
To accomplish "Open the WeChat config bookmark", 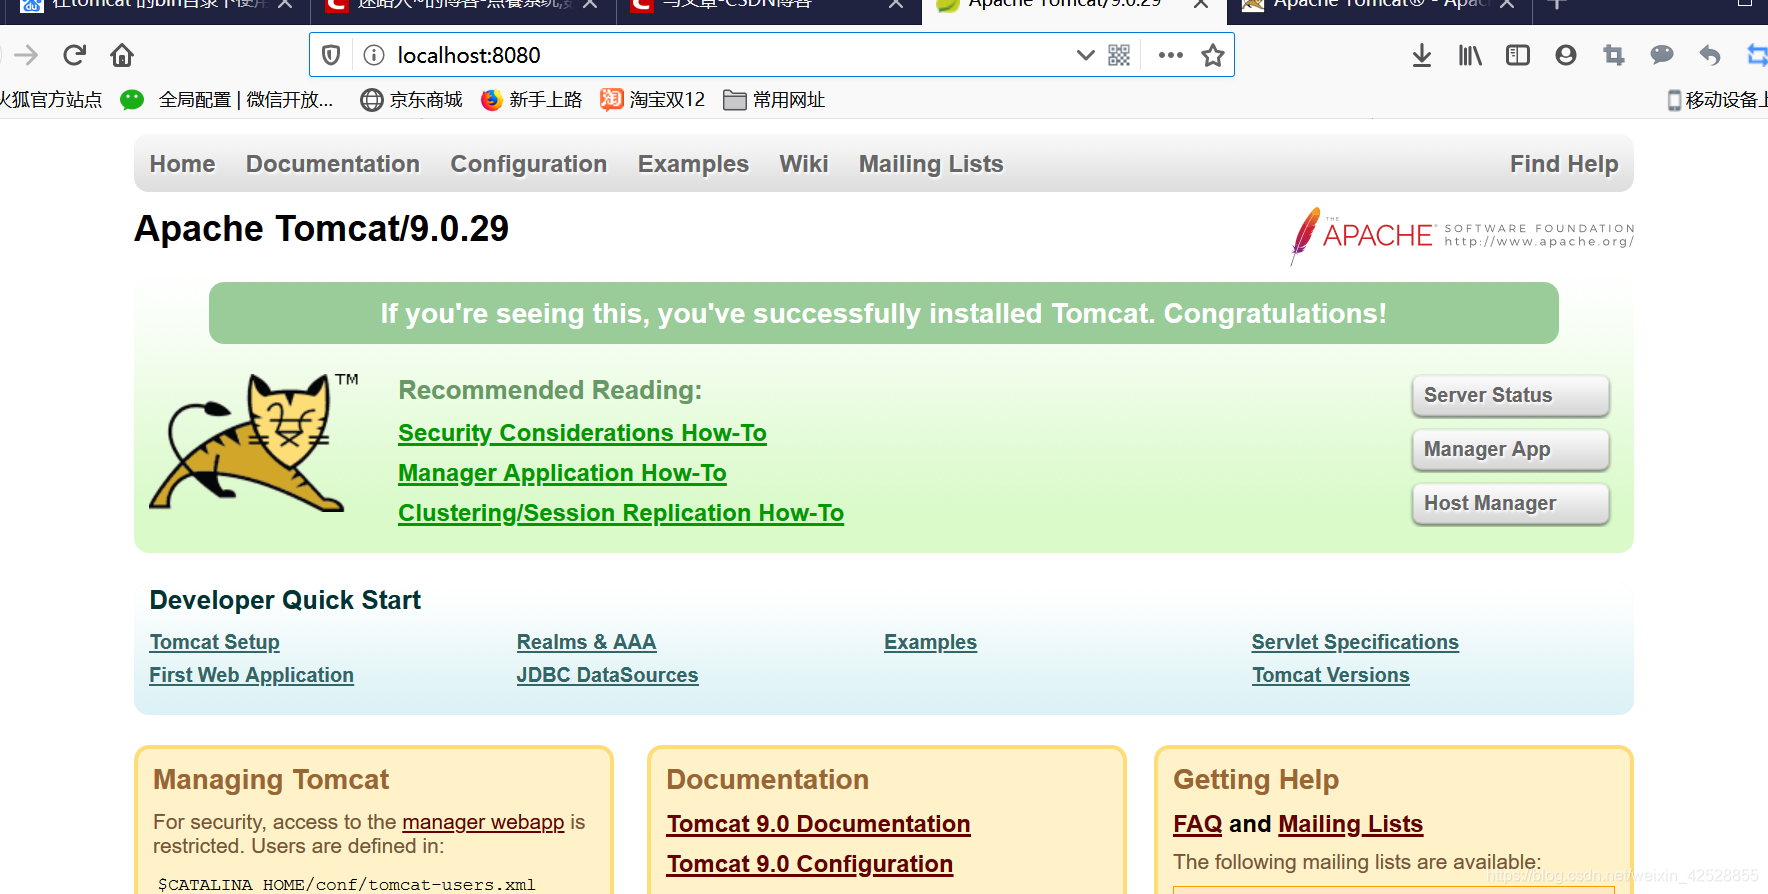I will click(x=227, y=100).
